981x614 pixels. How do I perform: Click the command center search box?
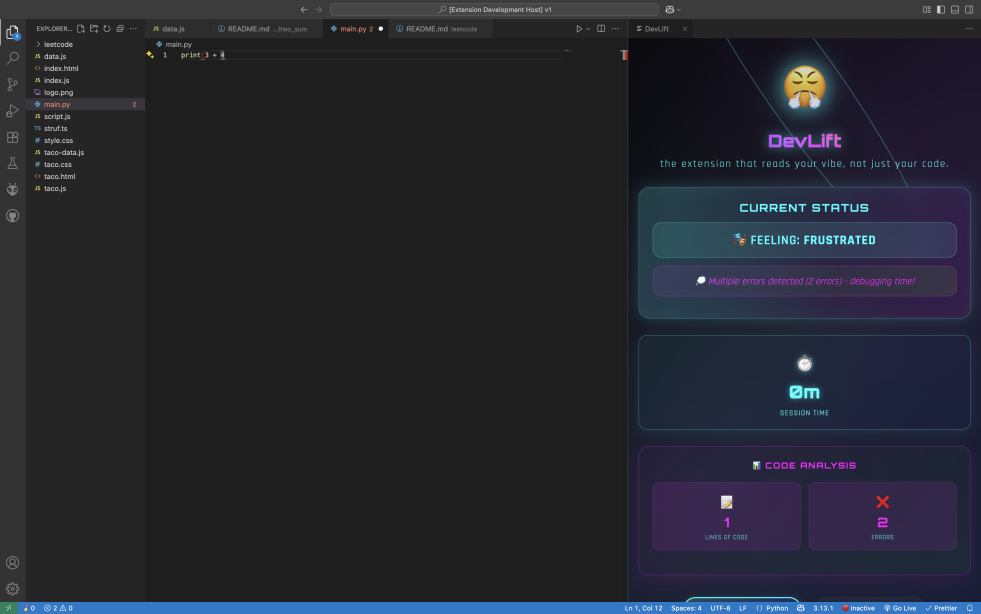(494, 9)
